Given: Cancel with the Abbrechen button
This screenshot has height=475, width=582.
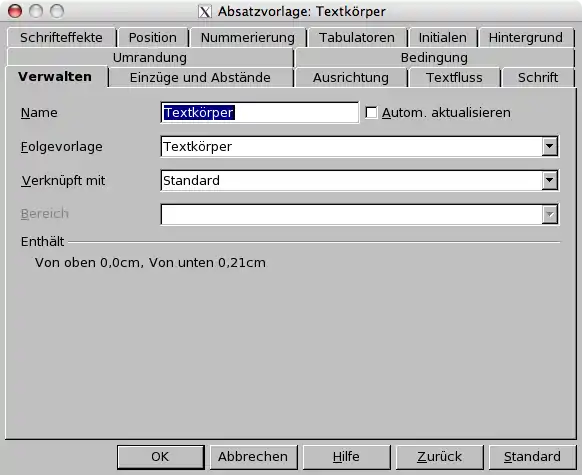Looking at the screenshot, I should tap(253, 457).
